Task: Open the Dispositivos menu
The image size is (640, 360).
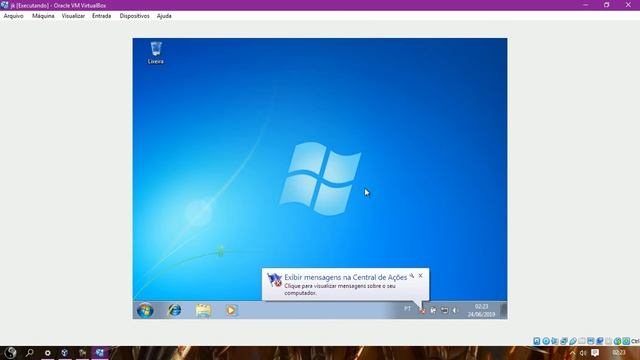Action: point(134,16)
